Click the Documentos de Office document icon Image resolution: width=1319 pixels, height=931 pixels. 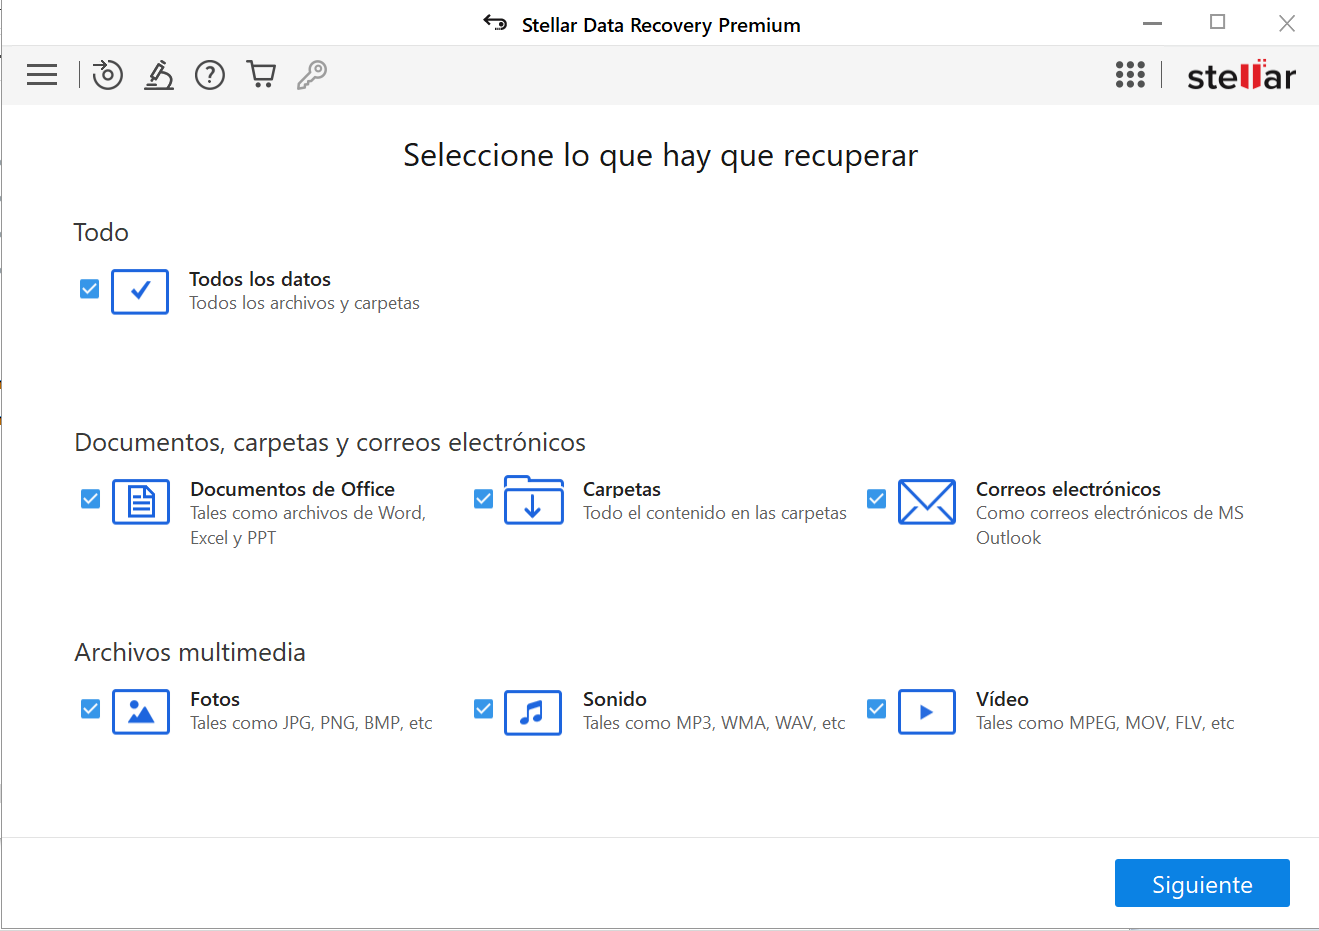pos(140,501)
